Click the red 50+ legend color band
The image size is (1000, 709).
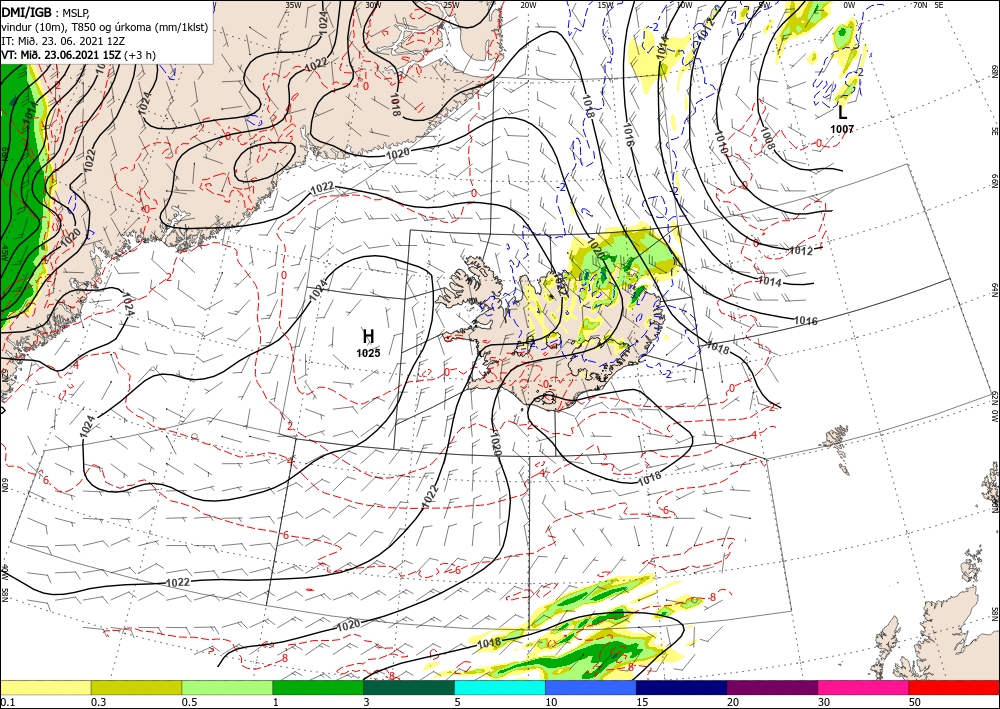954,687
